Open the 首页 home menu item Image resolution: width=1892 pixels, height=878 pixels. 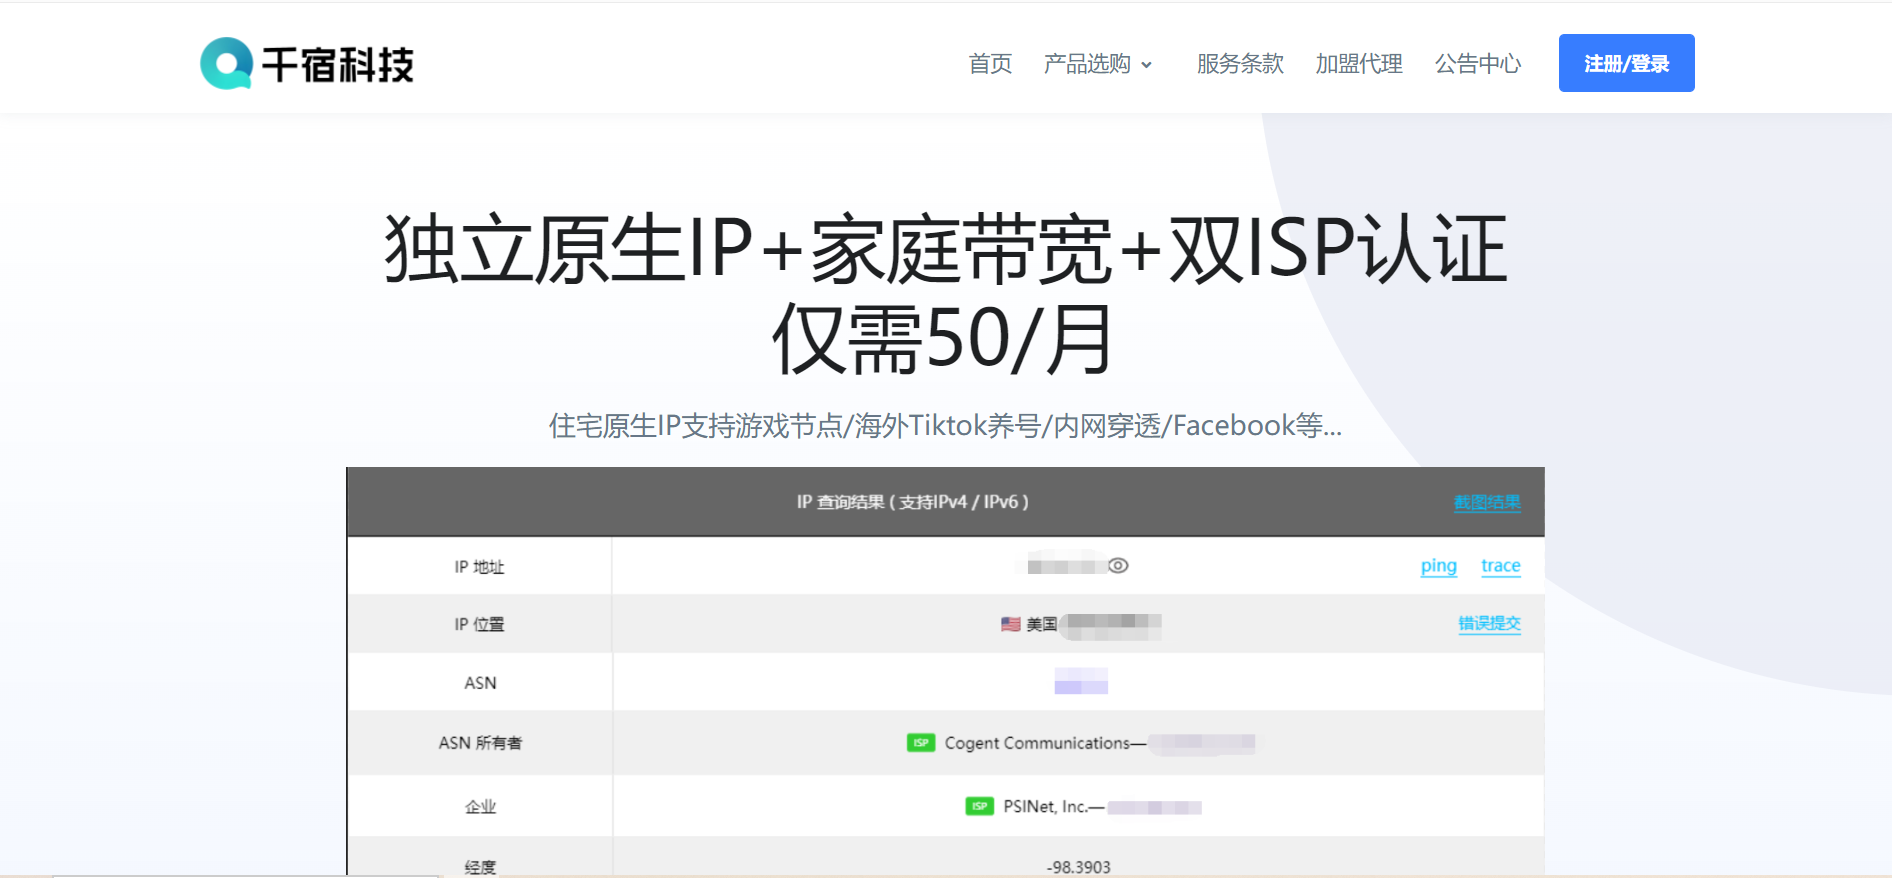click(x=990, y=64)
